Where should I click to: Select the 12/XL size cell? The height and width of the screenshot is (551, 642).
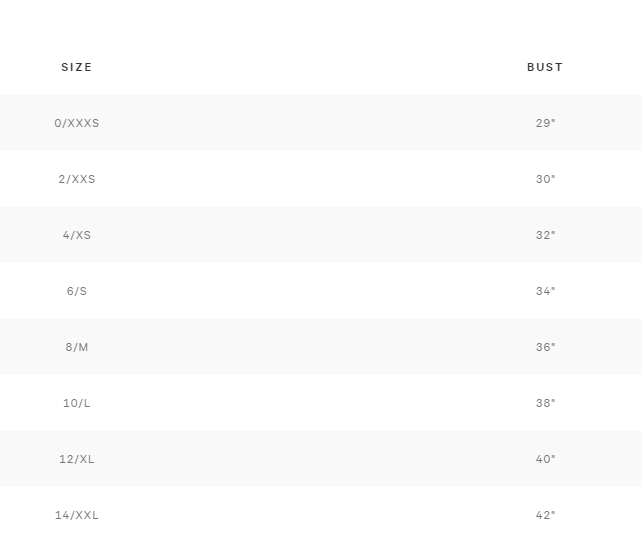[x=77, y=459]
